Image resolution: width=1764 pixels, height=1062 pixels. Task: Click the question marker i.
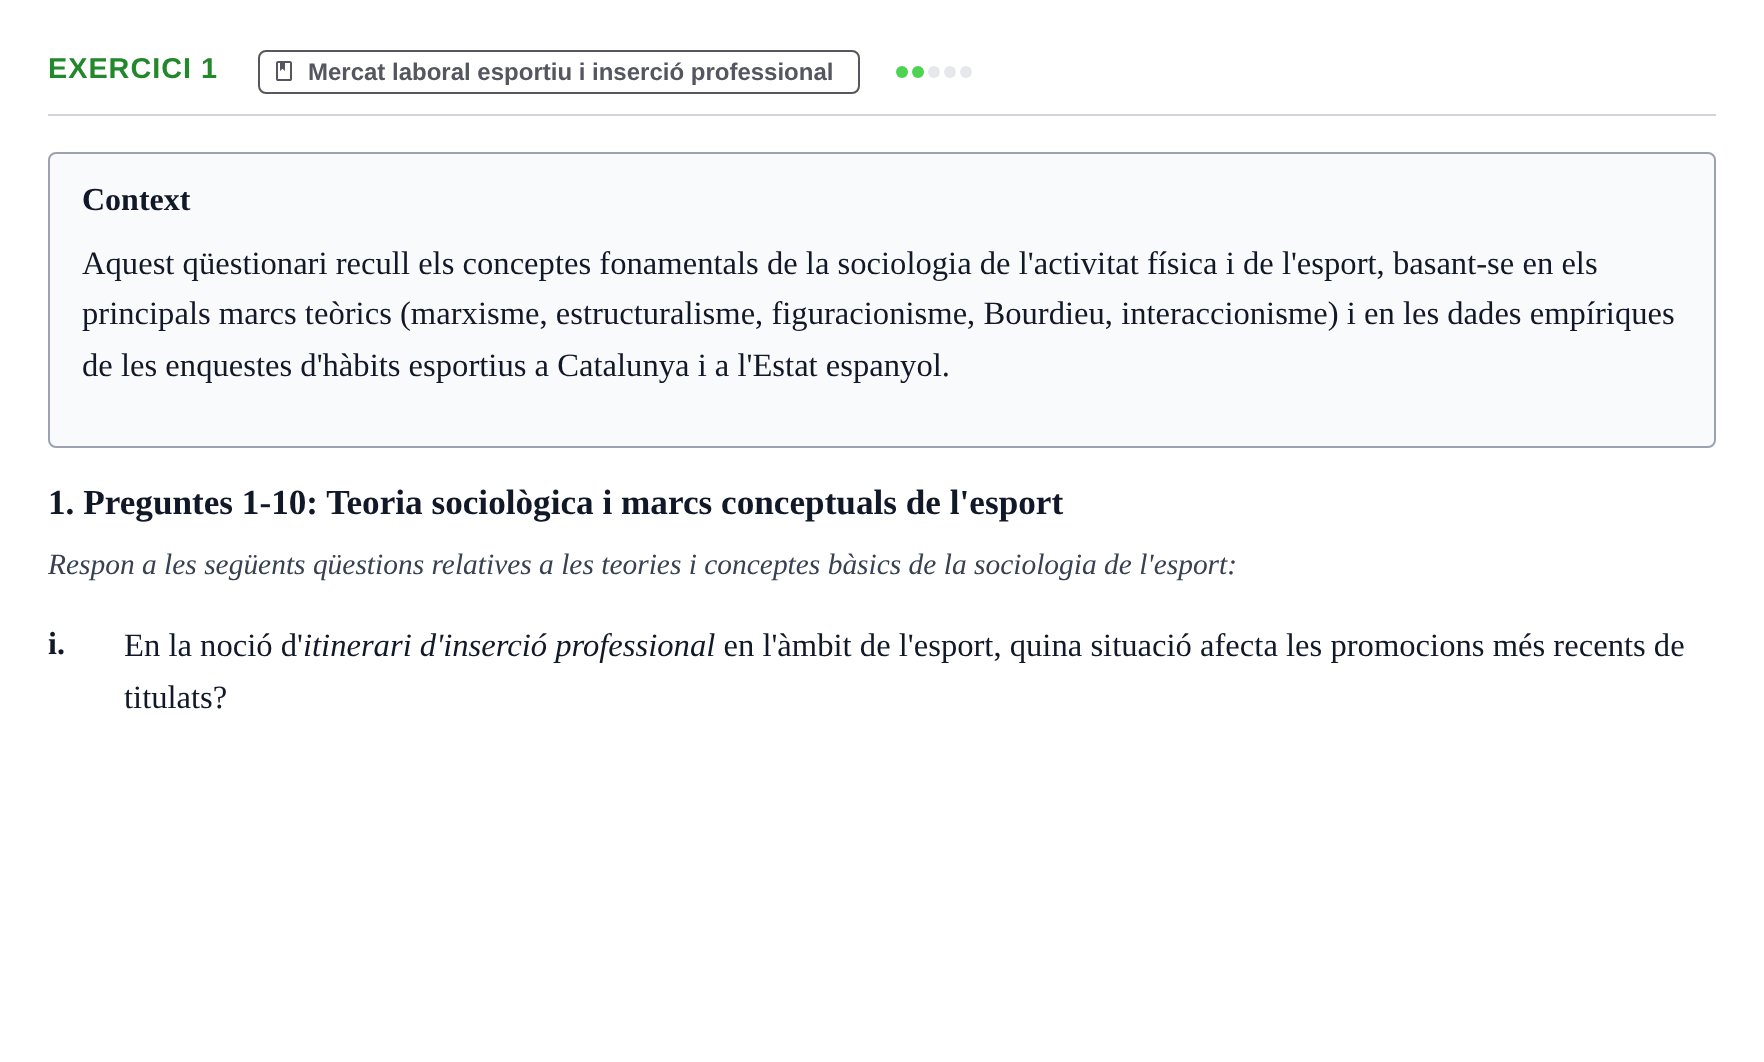click(x=56, y=645)
